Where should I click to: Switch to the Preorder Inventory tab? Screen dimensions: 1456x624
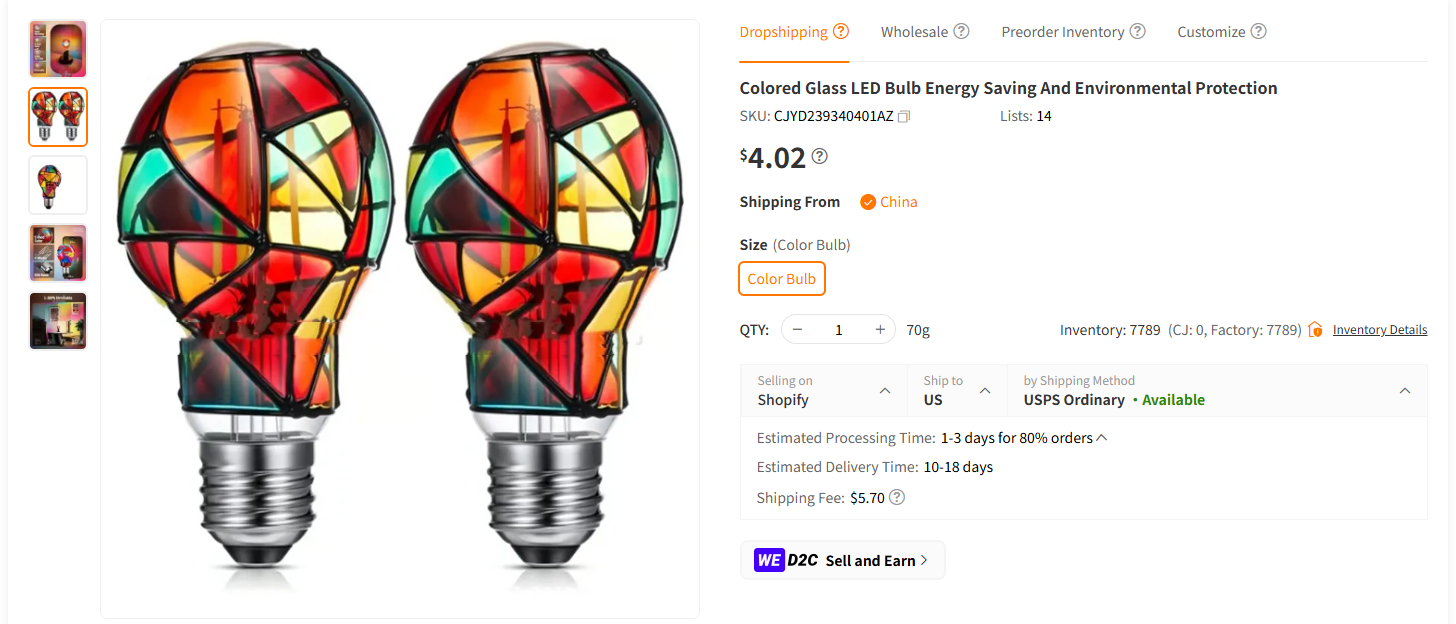pyautogui.click(x=1063, y=31)
